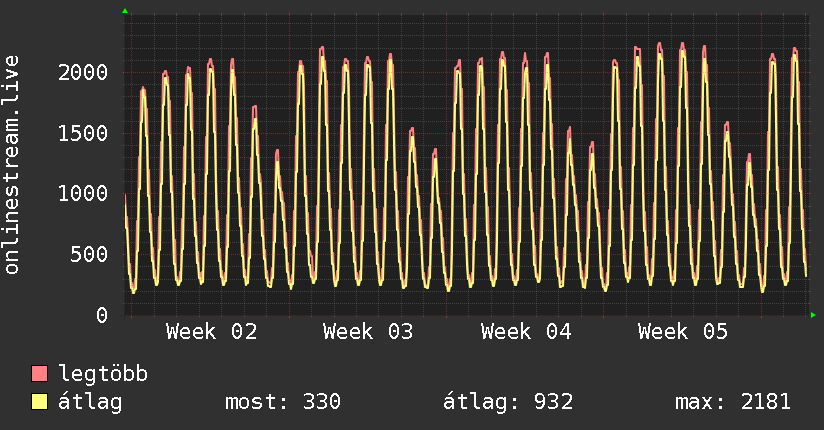The height and width of the screenshot is (430, 824).
Task: Select the Week 02 axis label
Action: click(x=212, y=332)
